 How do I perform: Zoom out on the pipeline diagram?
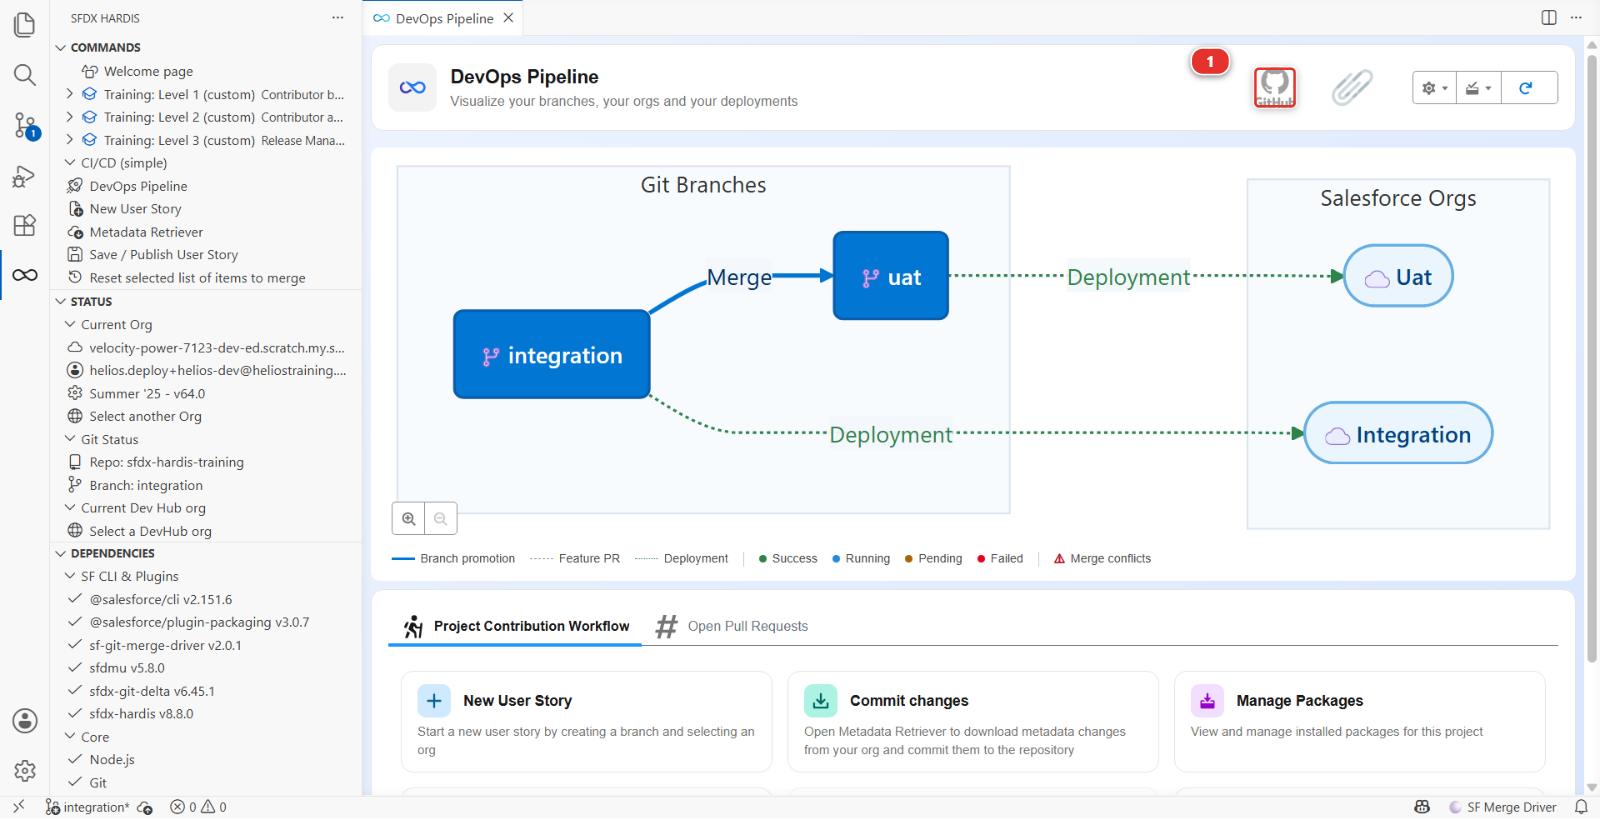pos(441,519)
